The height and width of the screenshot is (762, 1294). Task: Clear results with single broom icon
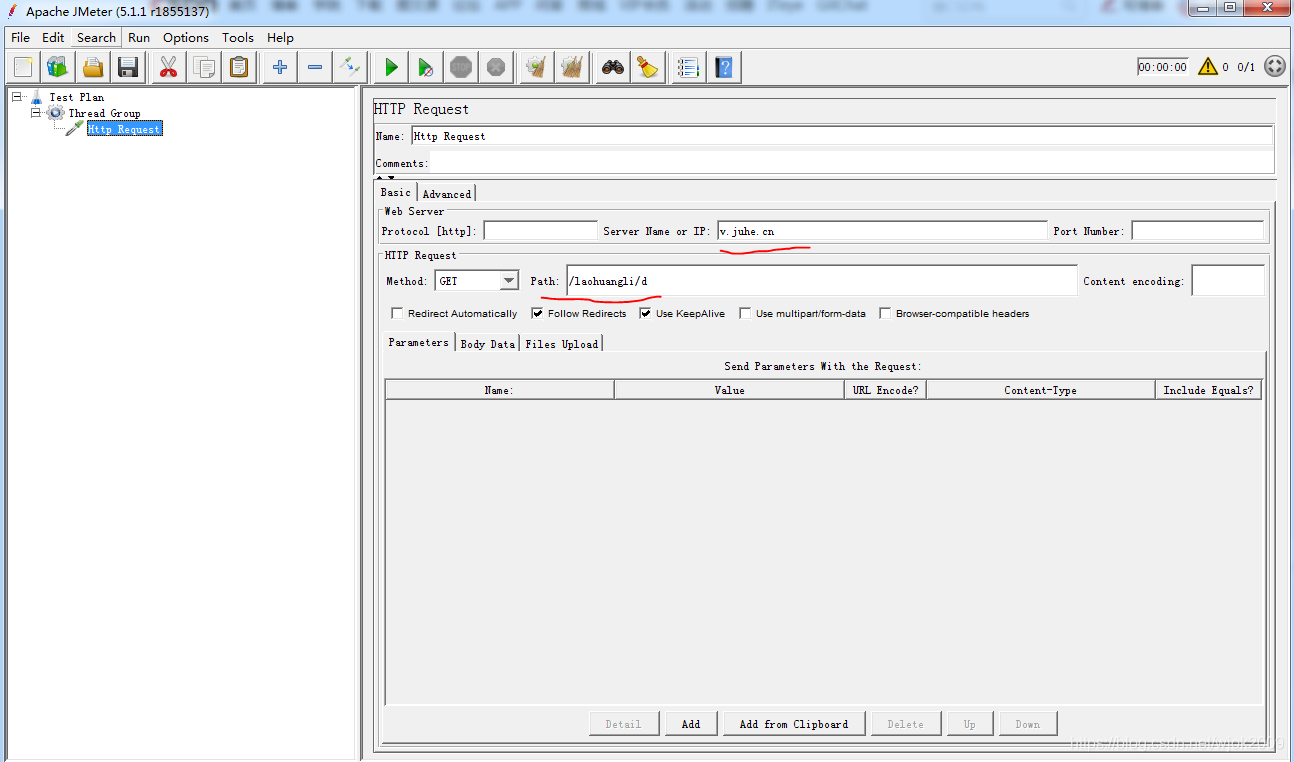(x=537, y=67)
